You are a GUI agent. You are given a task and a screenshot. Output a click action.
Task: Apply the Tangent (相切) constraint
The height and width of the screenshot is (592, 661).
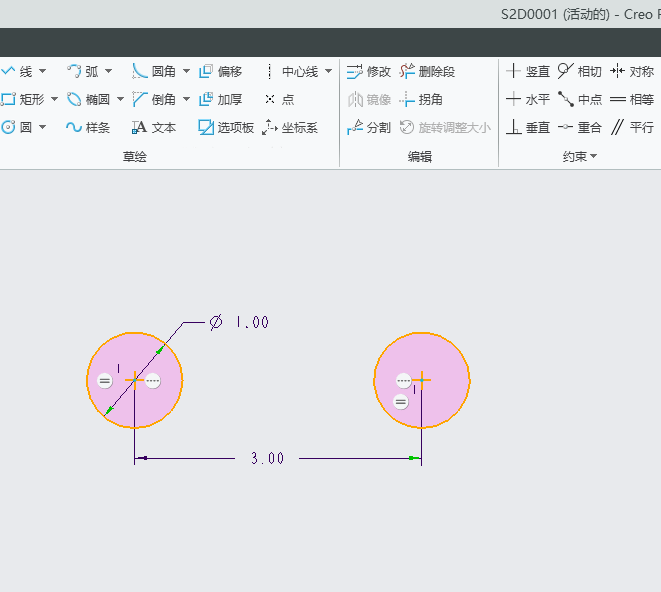[x=580, y=71]
